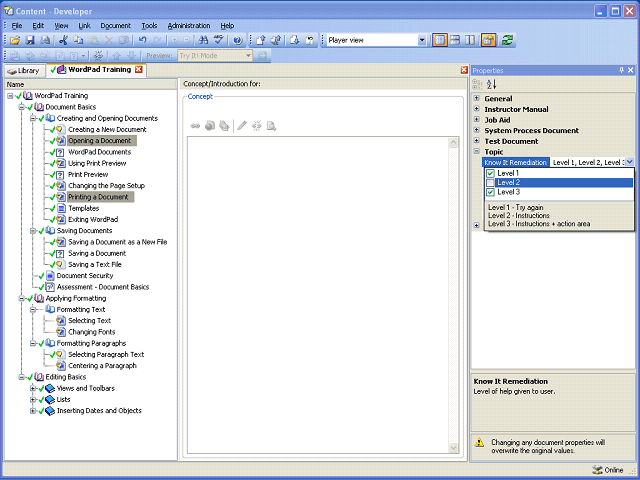Click the Find binoculars icon
Image resolution: width=640 pixels, height=480 pixels.
tap(203, 40)
